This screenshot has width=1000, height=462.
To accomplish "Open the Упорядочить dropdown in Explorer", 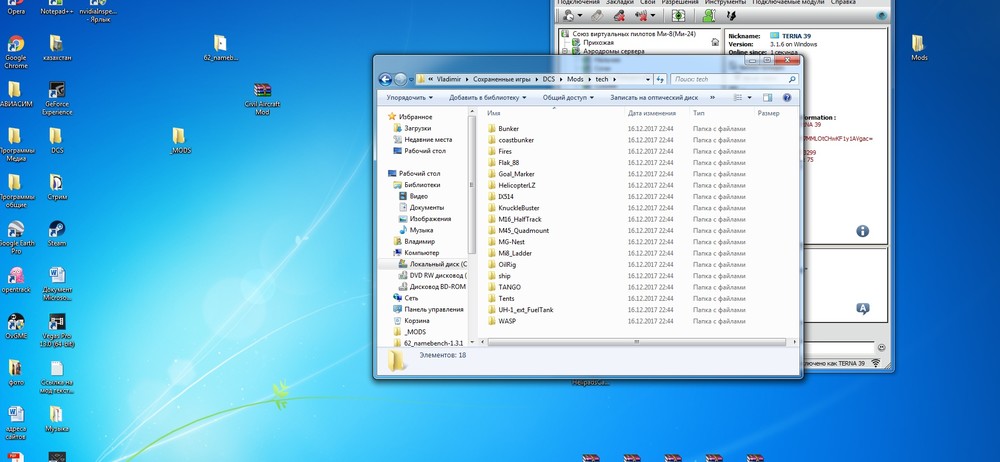I will pos(410,98).
